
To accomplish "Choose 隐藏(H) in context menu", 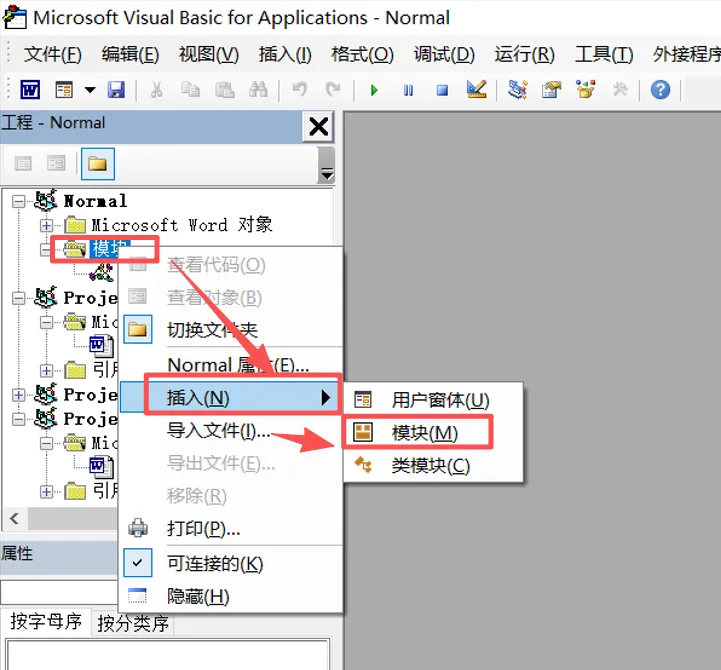I will pyautogui.click(x=231, y=596).
